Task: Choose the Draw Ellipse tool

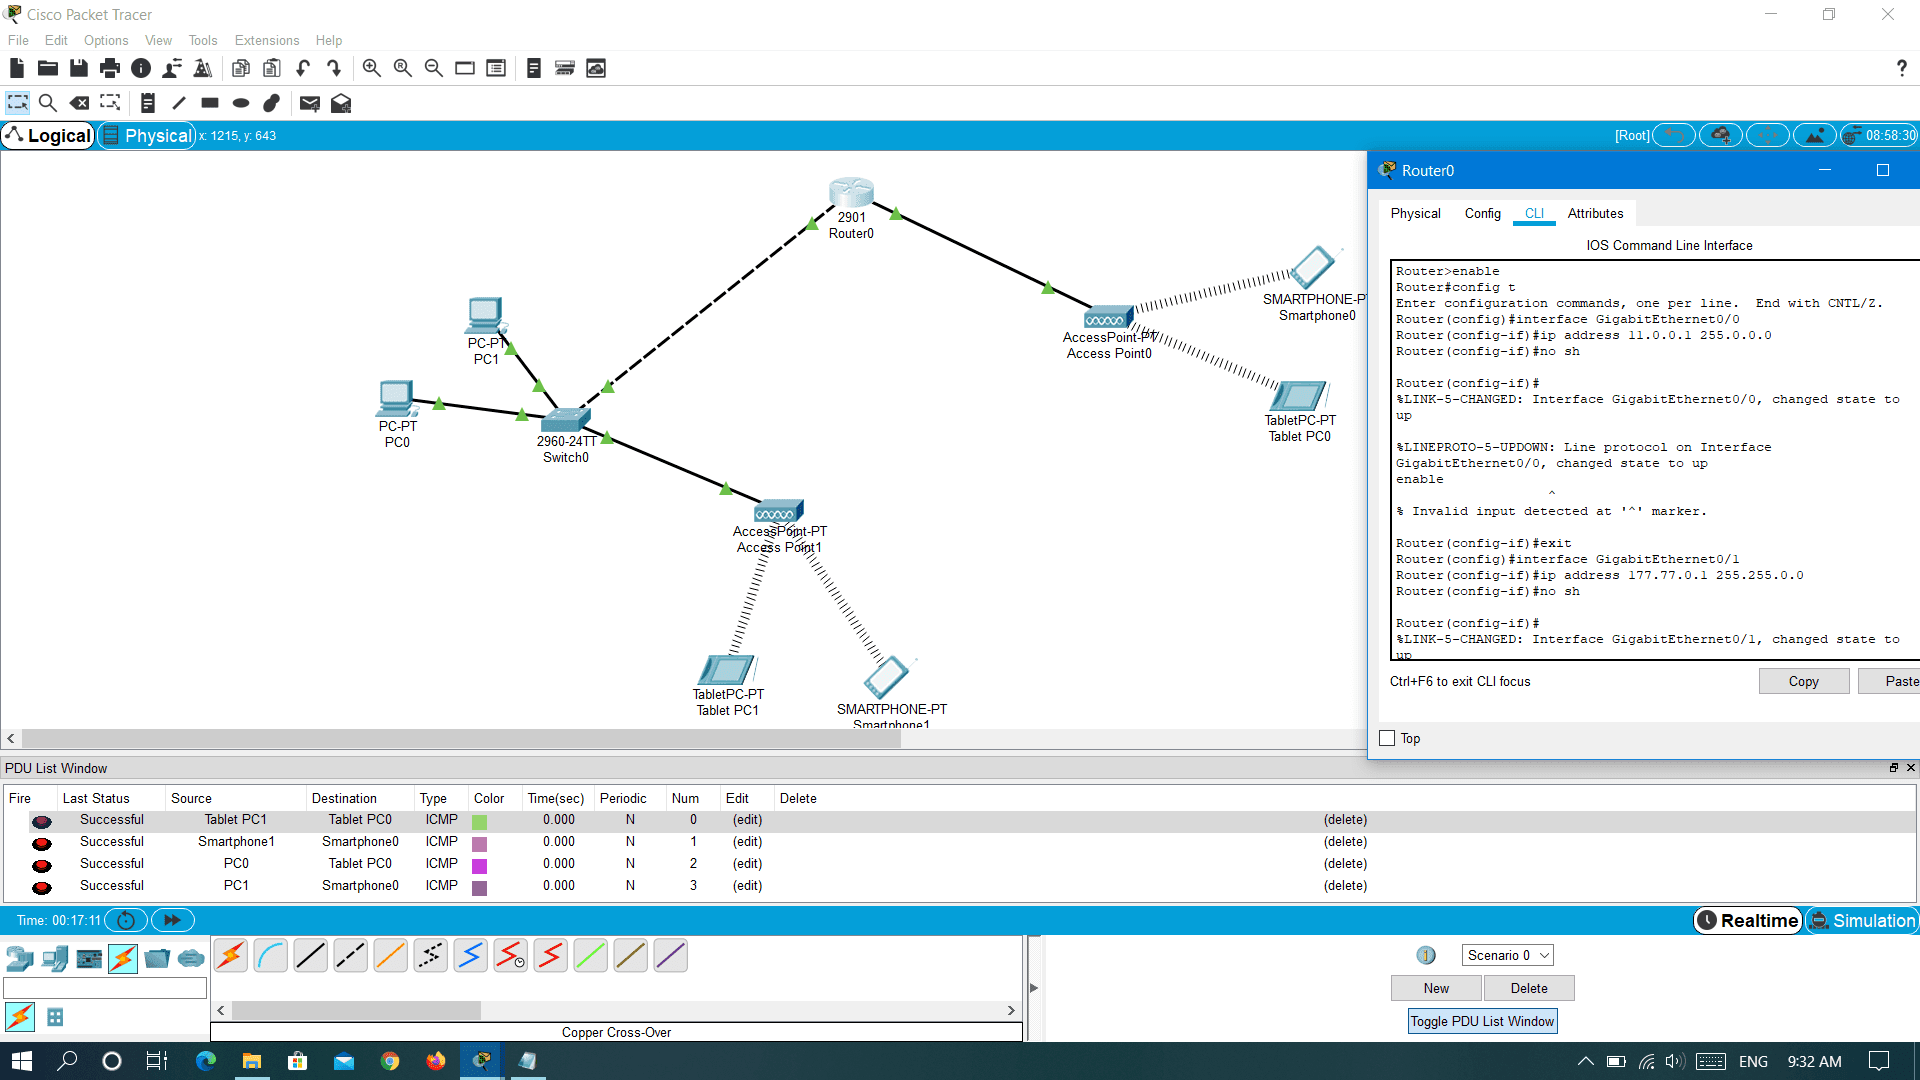Action: coord(241,103)
